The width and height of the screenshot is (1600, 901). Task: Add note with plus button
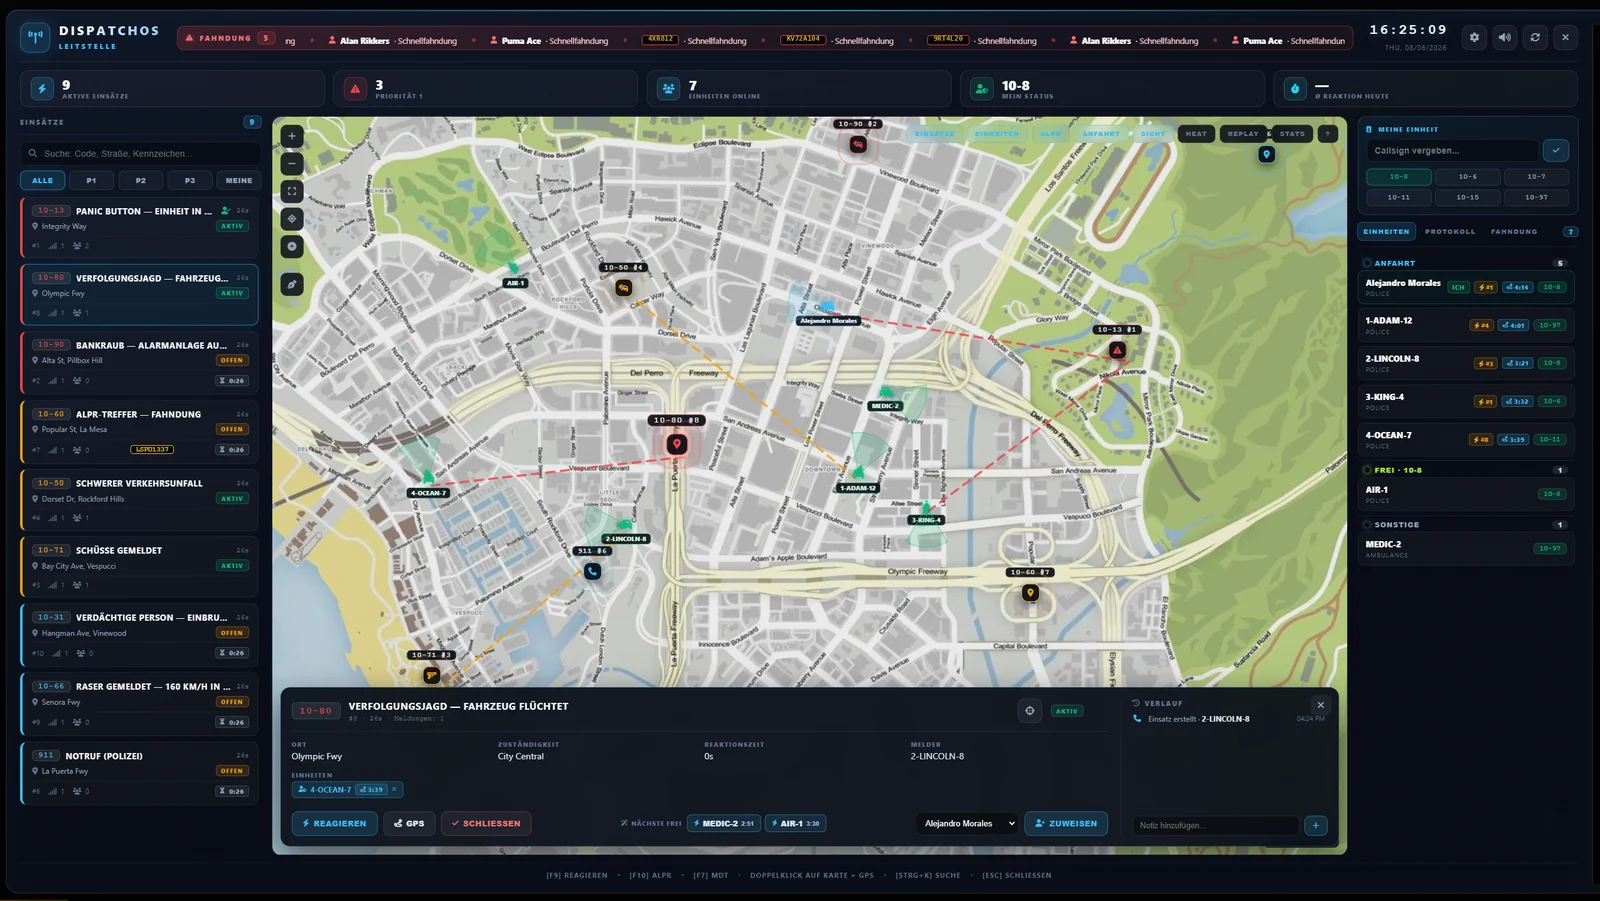point(1316,825)
